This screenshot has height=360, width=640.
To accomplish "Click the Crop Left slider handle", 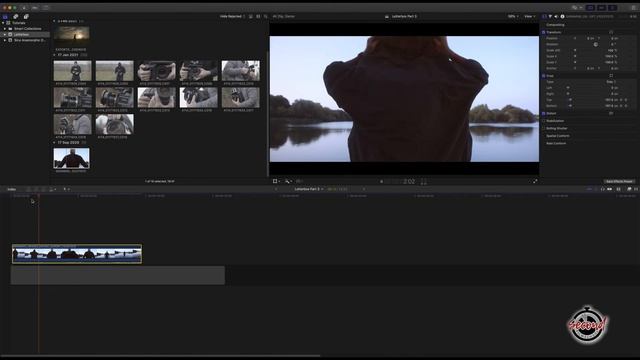I will click(568, 88).
